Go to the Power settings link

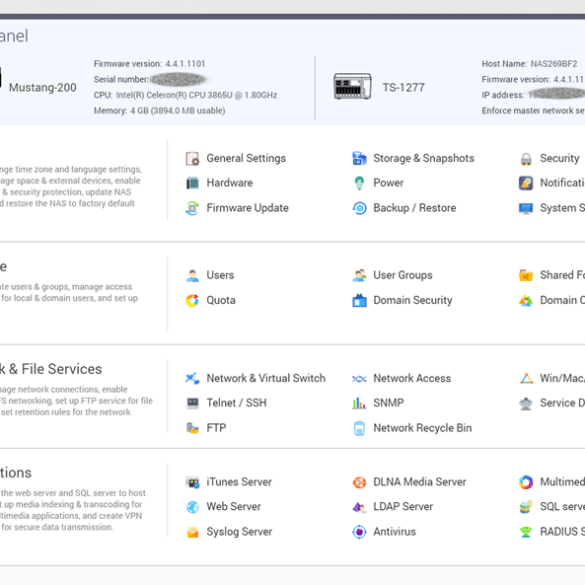(388, 183)
